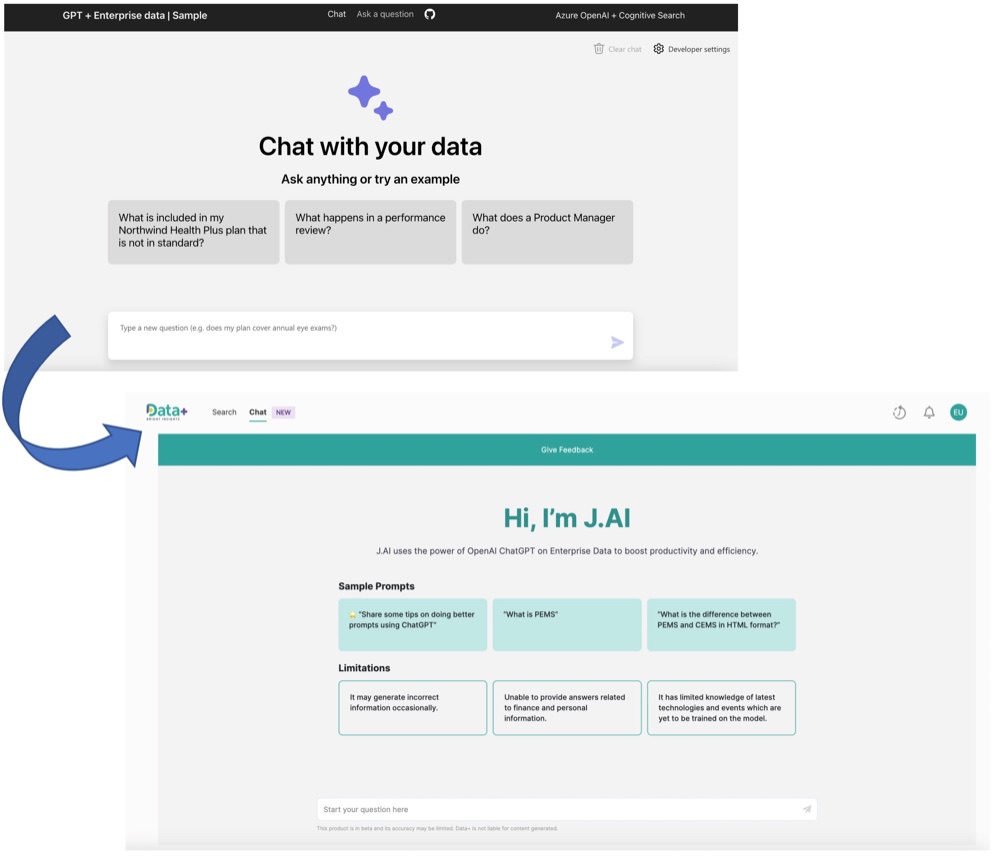Click the incorrect information limitation card
Screen dimensions: 1000x865
click(413, 707)
